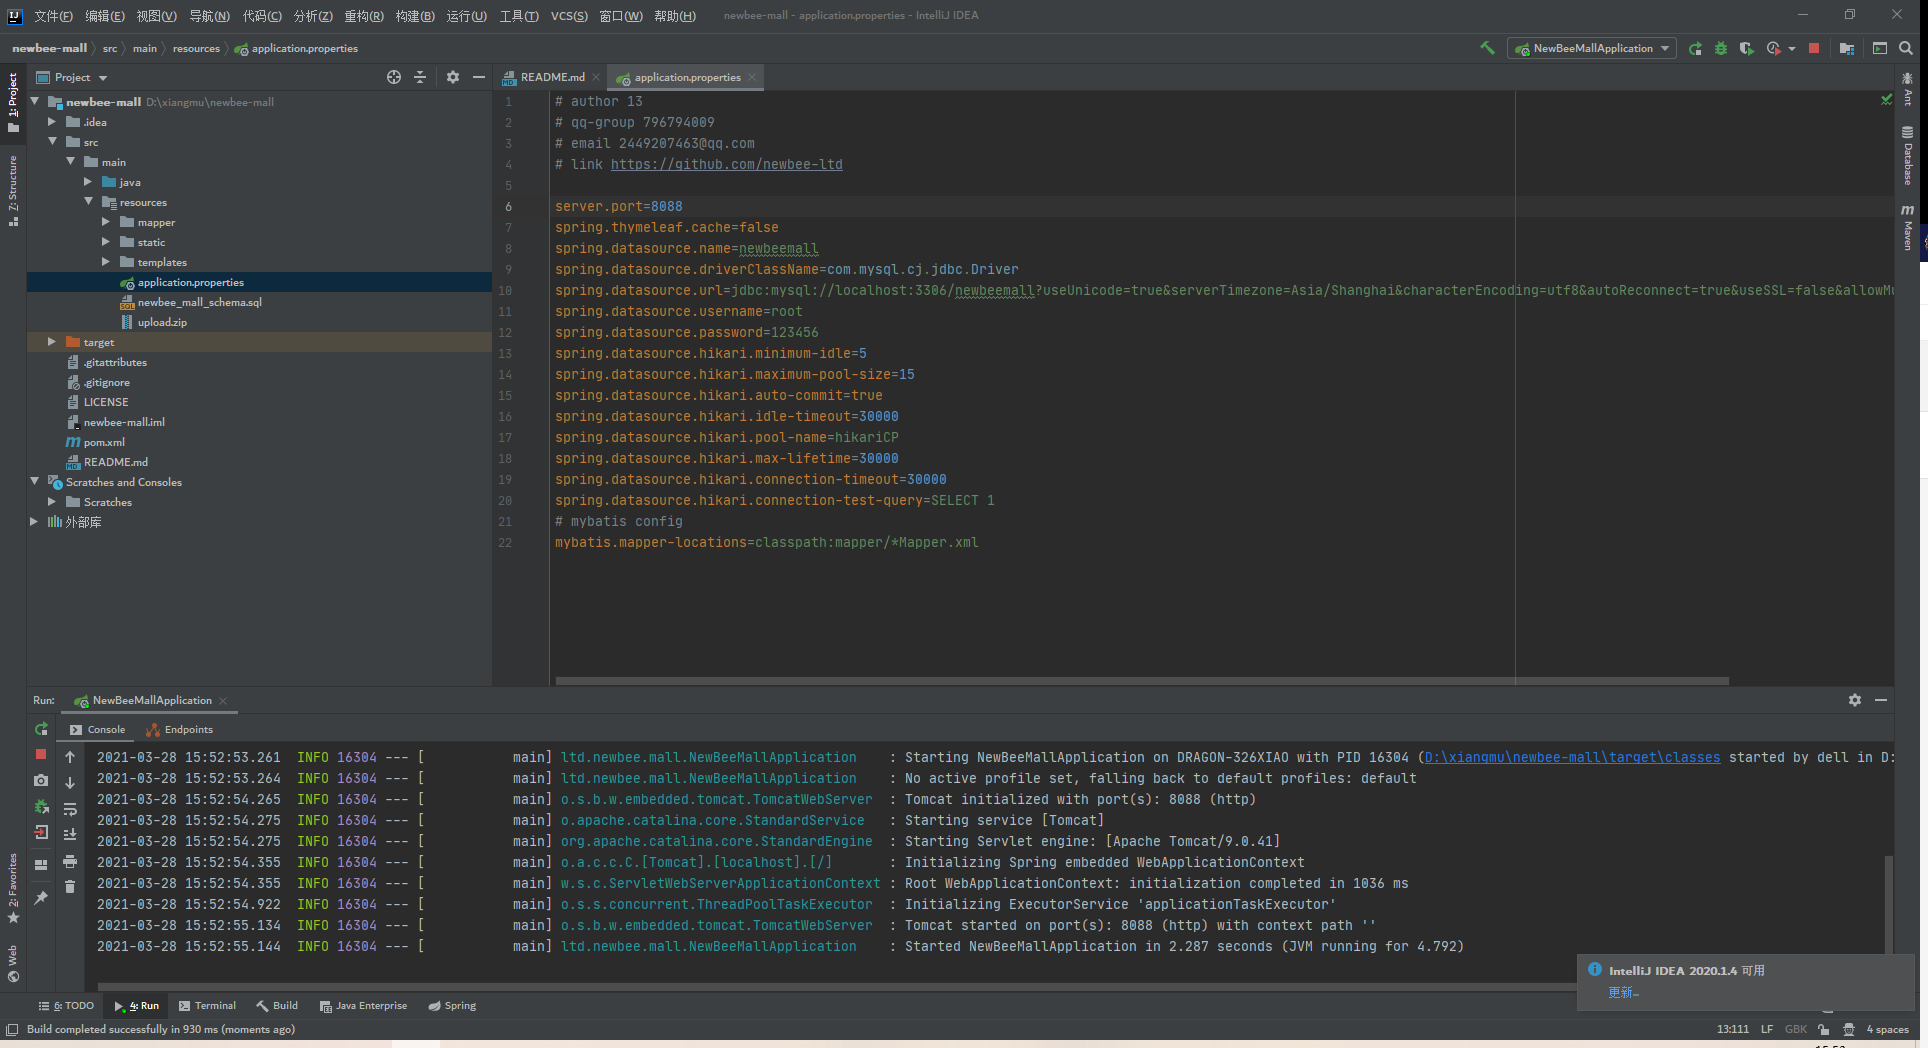Toggle scroll to end of console
Viewport: 1928px width, 1048px height.
click(x=70, y=835)
